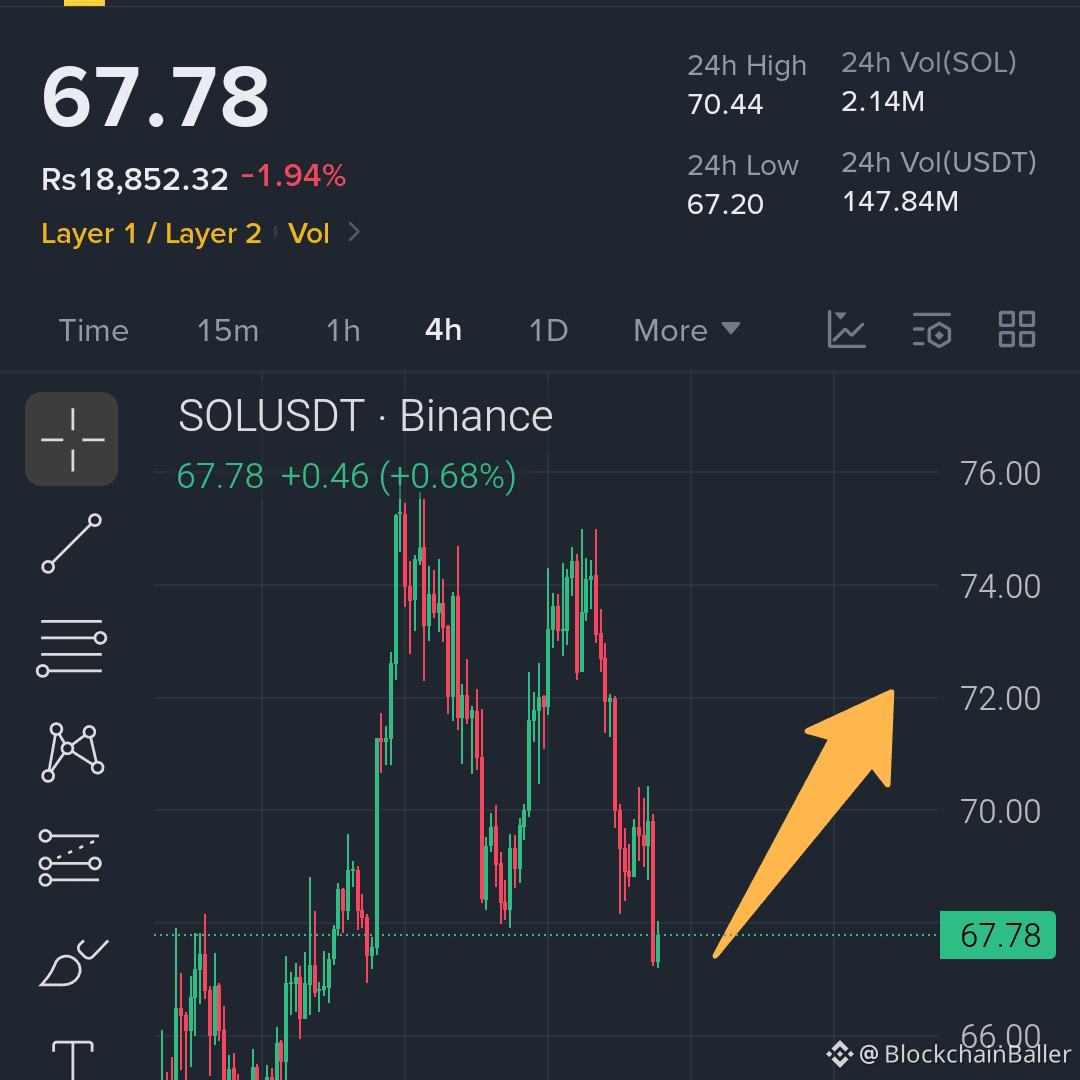Open the Layer 1 / Layer 2 tag
Screen dimensions: 1080x1080
click(152, 234)
